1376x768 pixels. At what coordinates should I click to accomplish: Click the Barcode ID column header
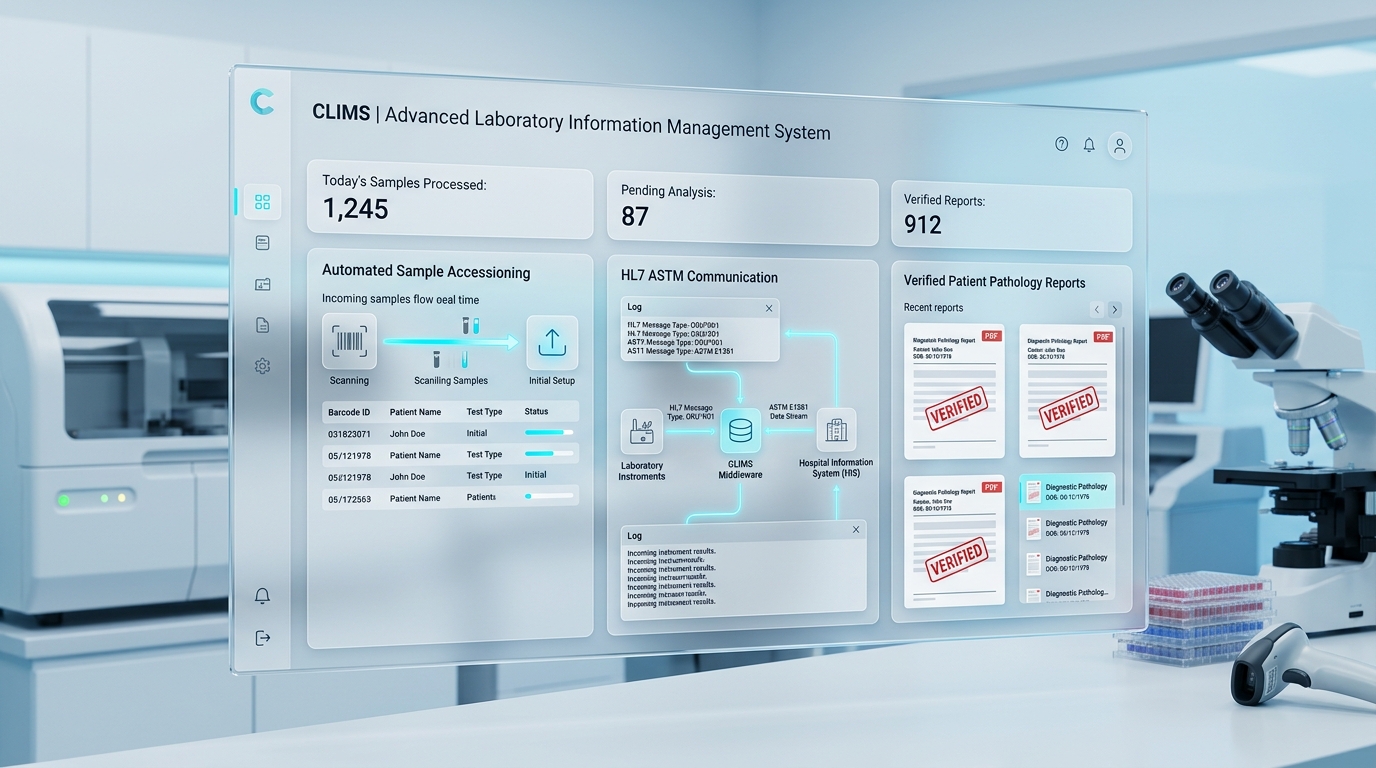[x=349, y=412]
